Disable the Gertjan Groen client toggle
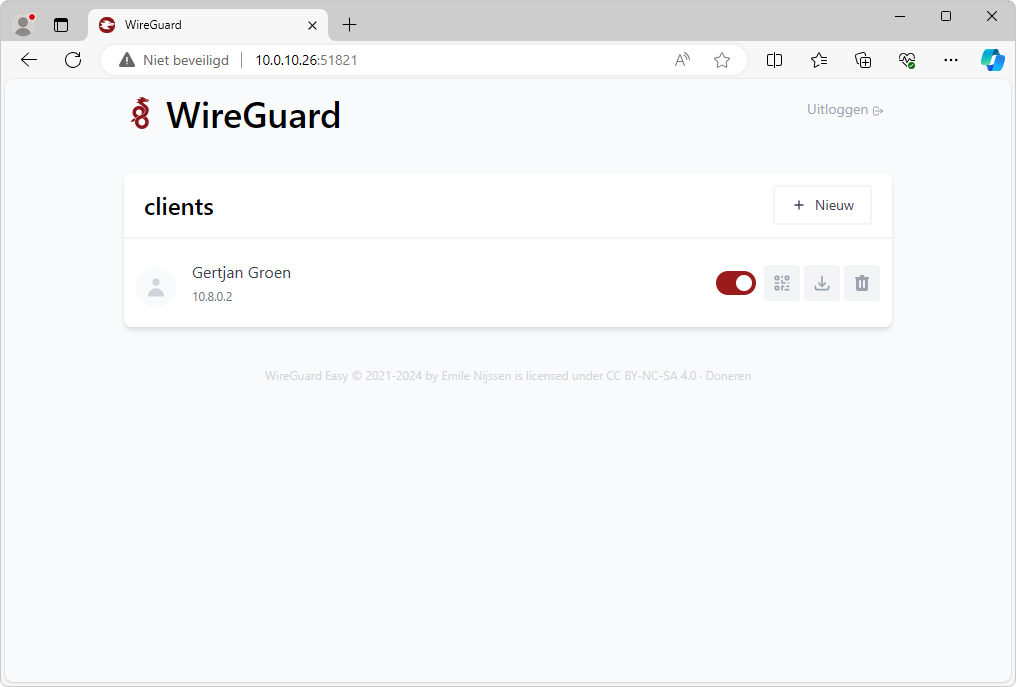Viewport: 1016px width, 687px height. pyautogui.click(x=736, y=283)
